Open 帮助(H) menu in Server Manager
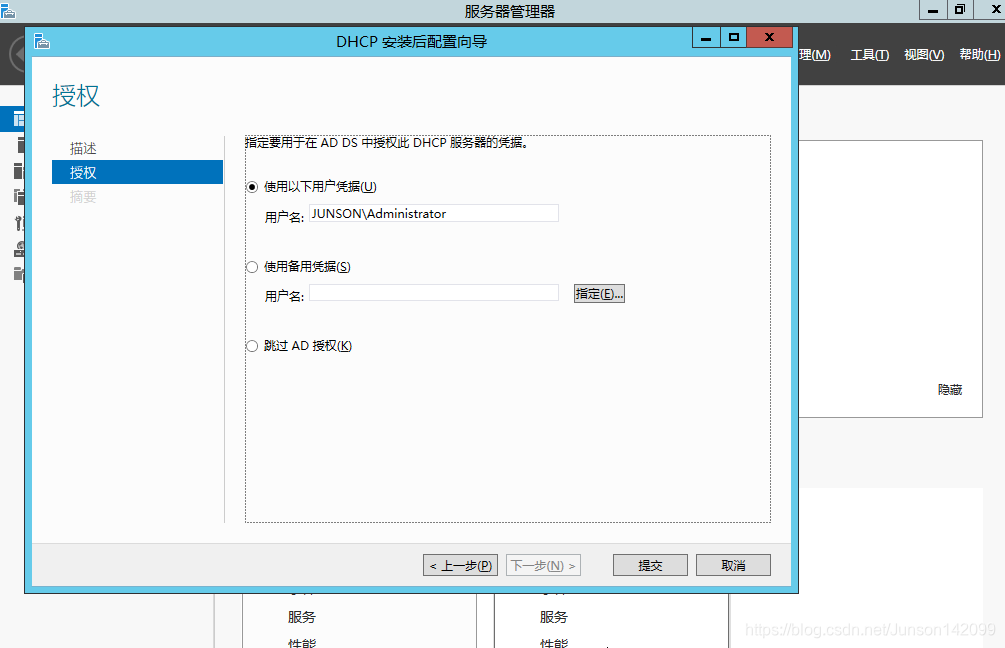 tap(979, 55)
